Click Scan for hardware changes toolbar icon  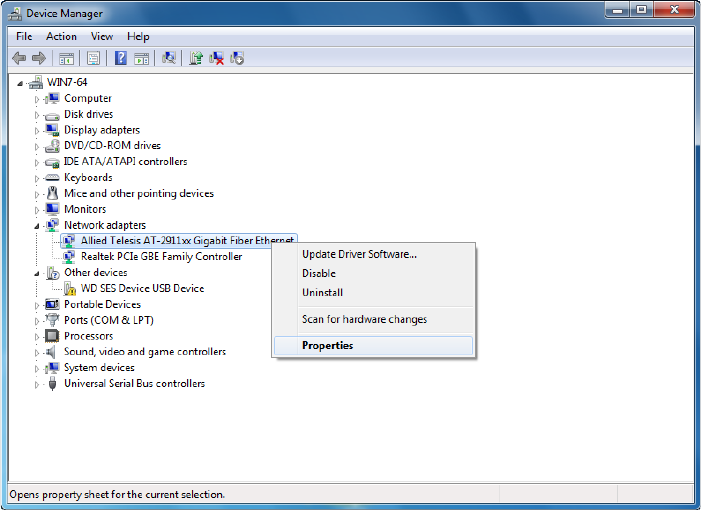point(169,58)
